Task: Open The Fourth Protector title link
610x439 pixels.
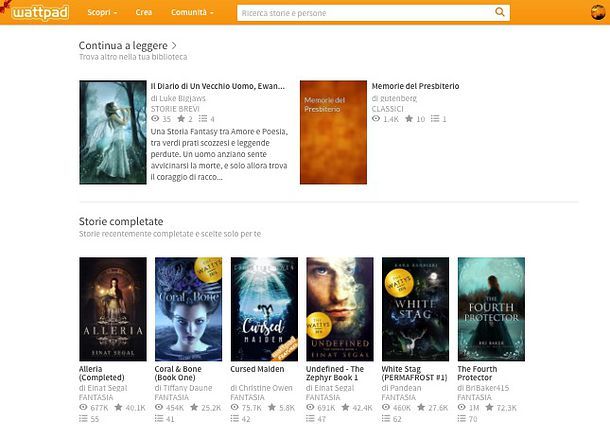Action: pyautogui.click(x=477, y=373)
